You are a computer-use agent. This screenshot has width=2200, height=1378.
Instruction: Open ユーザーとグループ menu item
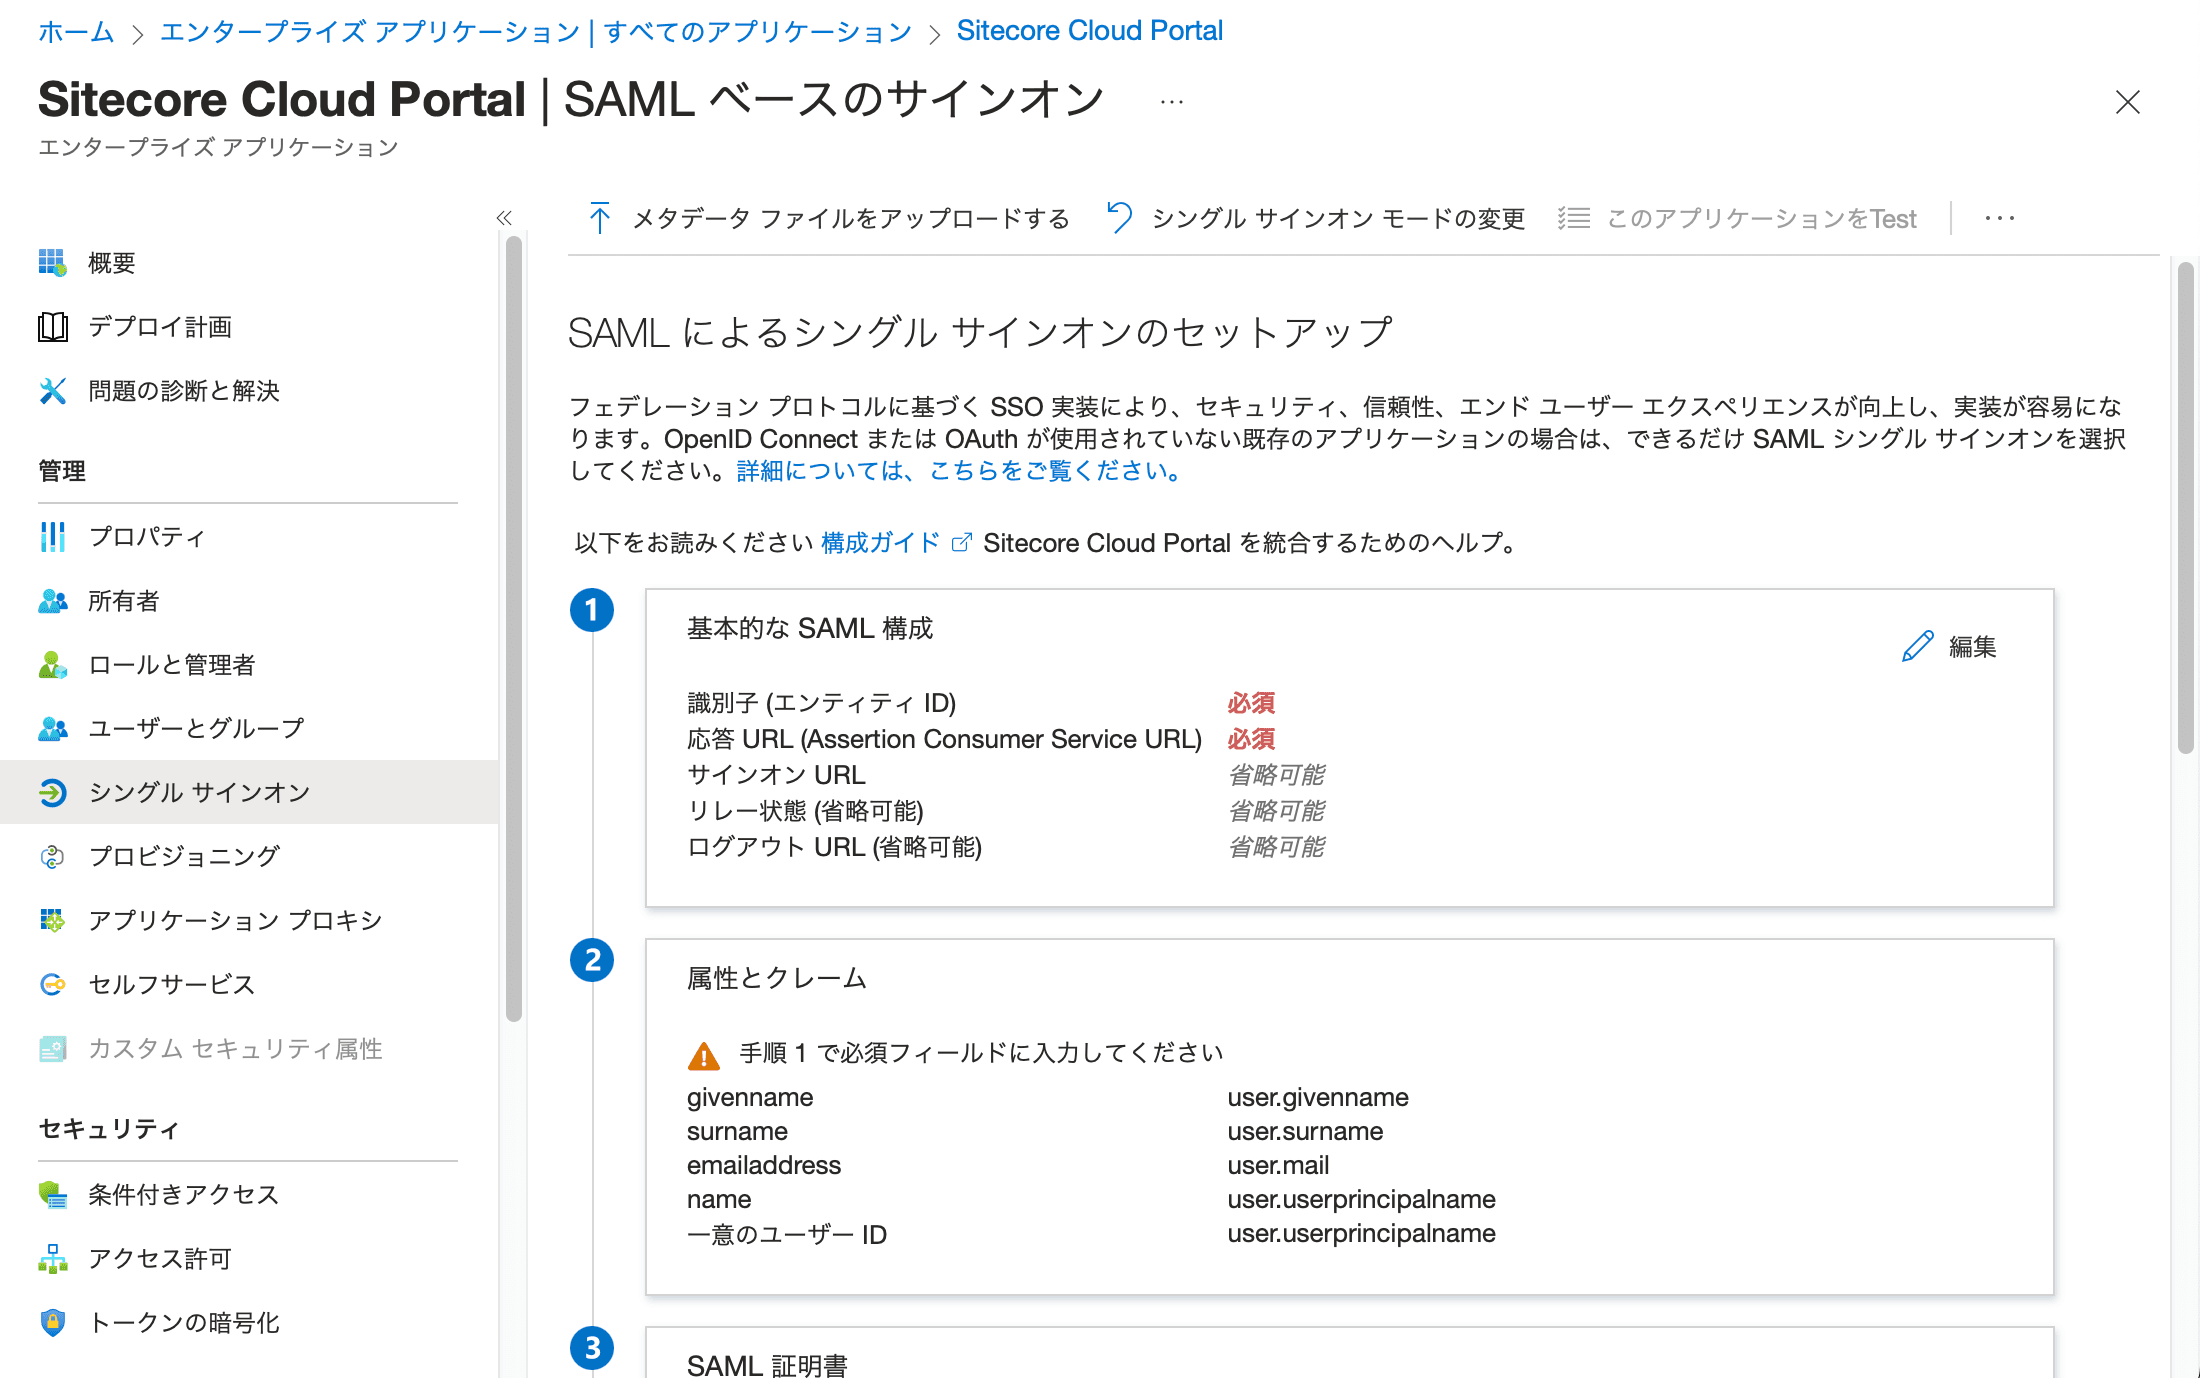click(196, 728)
